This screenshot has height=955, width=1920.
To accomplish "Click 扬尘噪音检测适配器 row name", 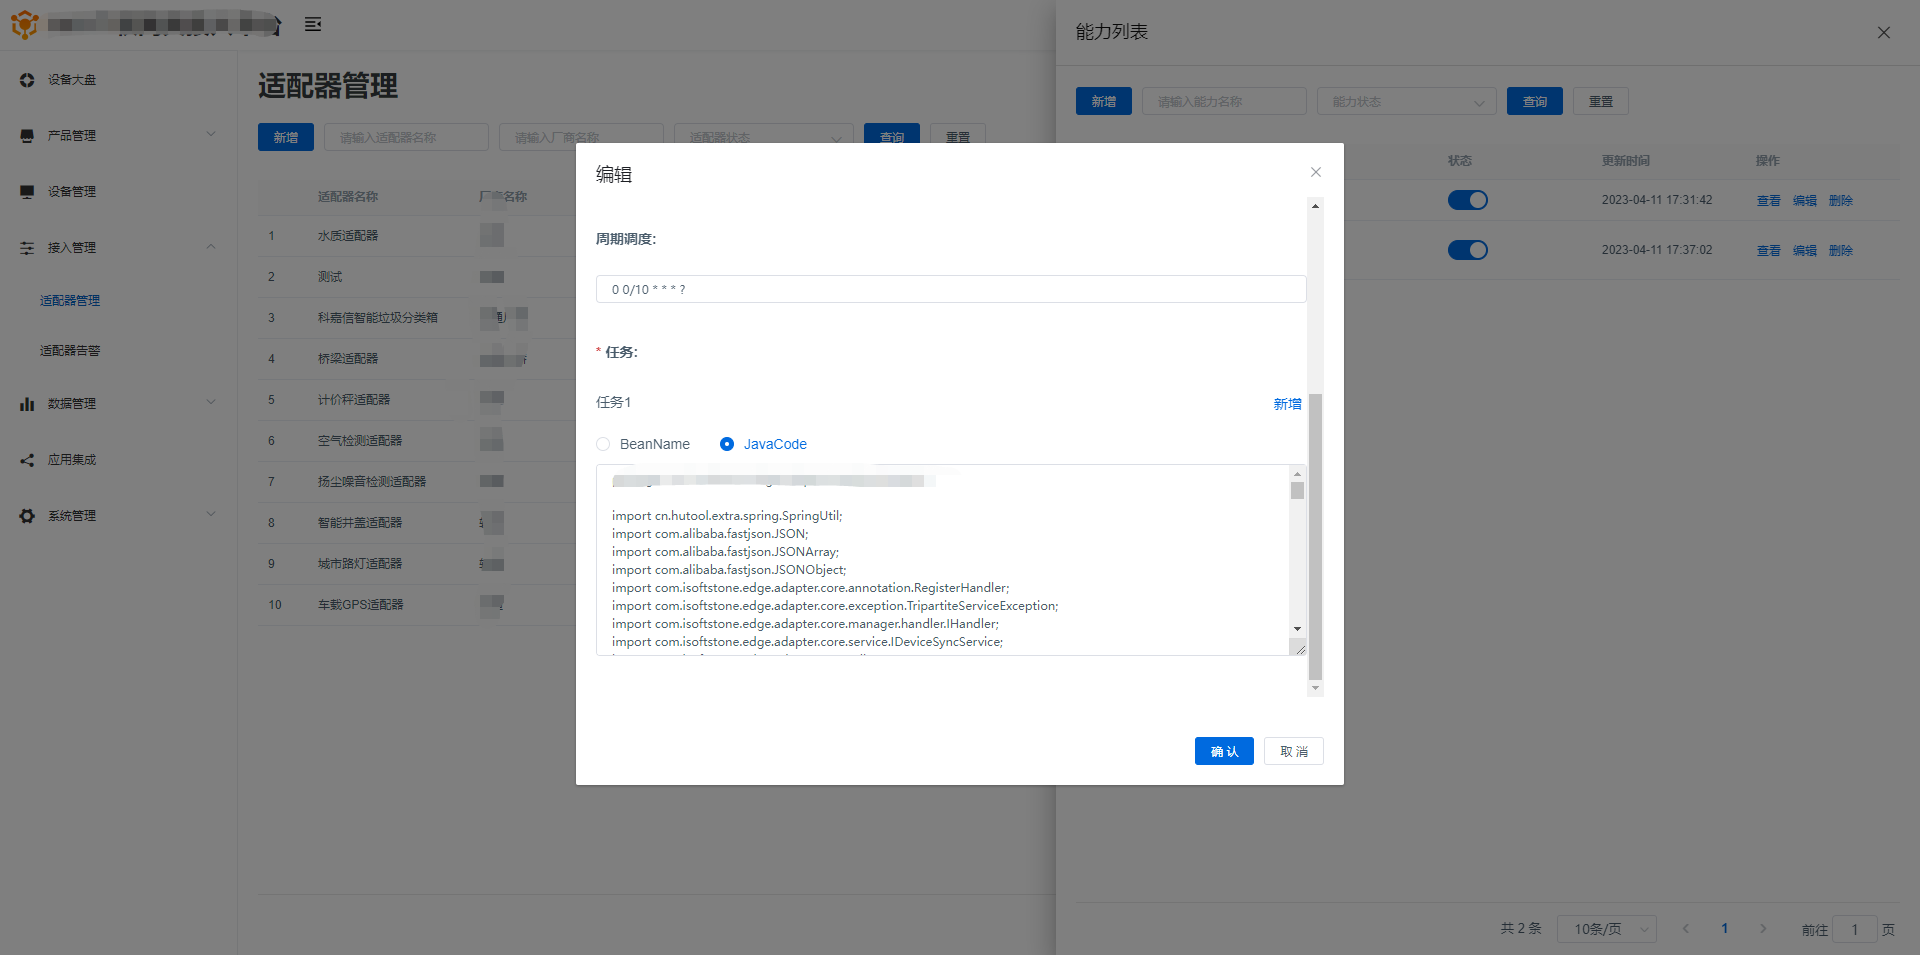I will point(372,482).
